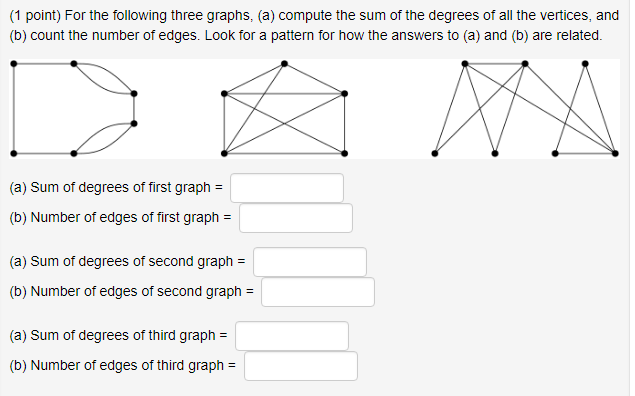Select the bottom-right vertex of the second graph
The image size is (635, 396).
(x=344, y=153)
